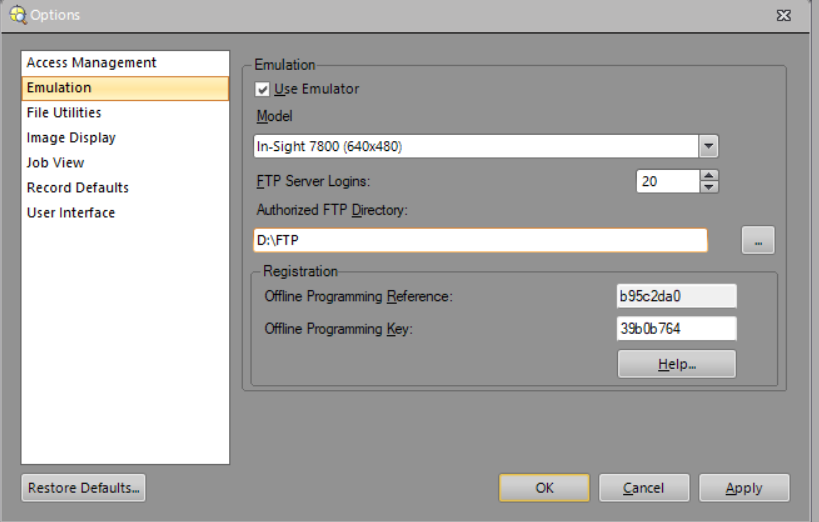Select Access Management category
This screenshot has width=819, height=522.
coord(125,63)
